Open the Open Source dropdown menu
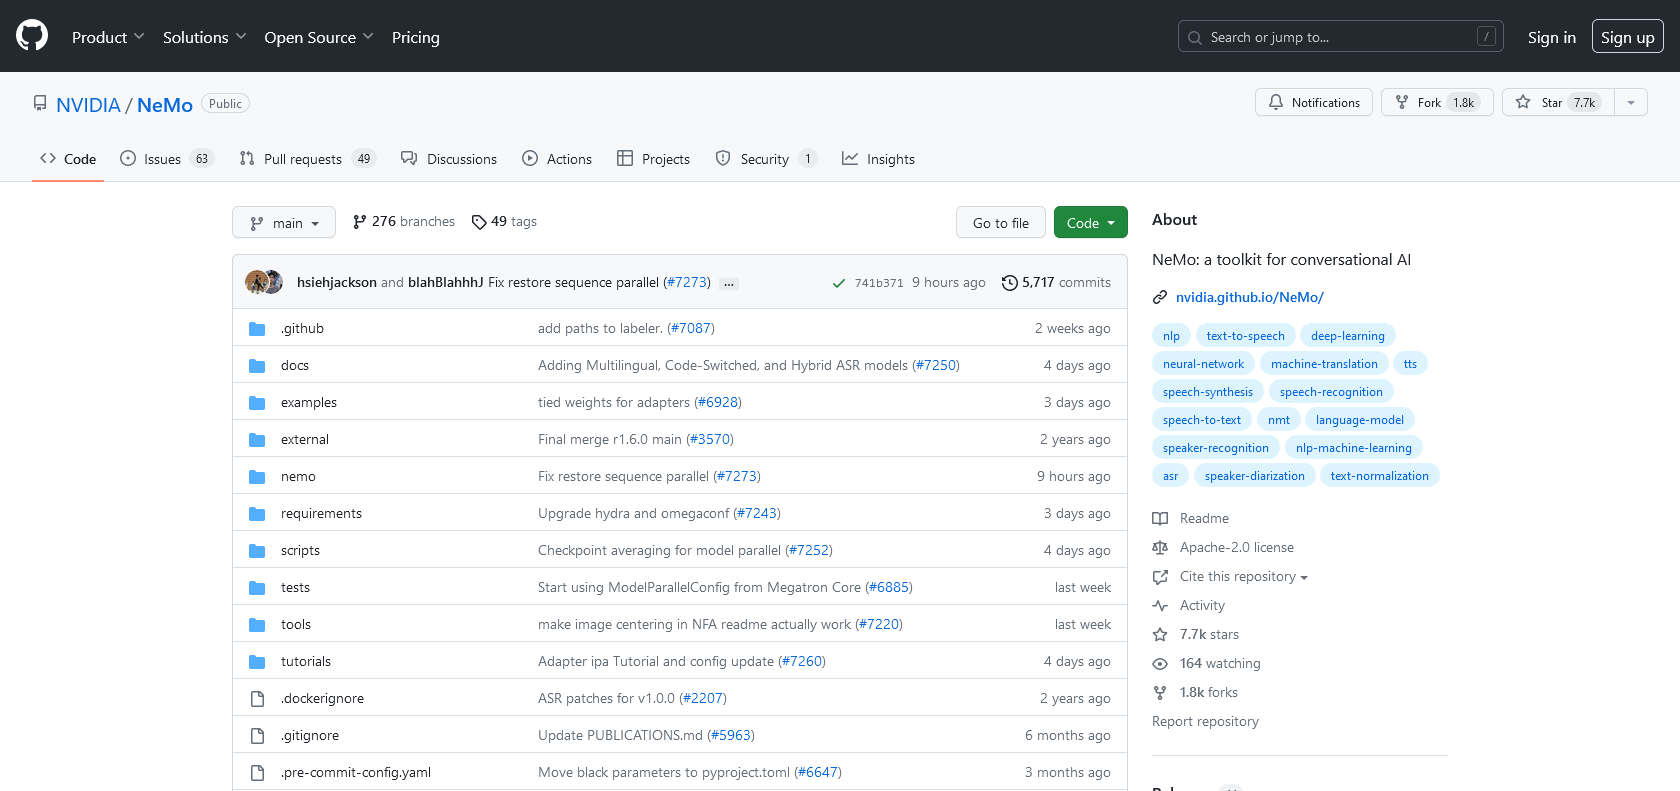The height and width of the screenshot is (791, 1680). click(x=319, y=37)
